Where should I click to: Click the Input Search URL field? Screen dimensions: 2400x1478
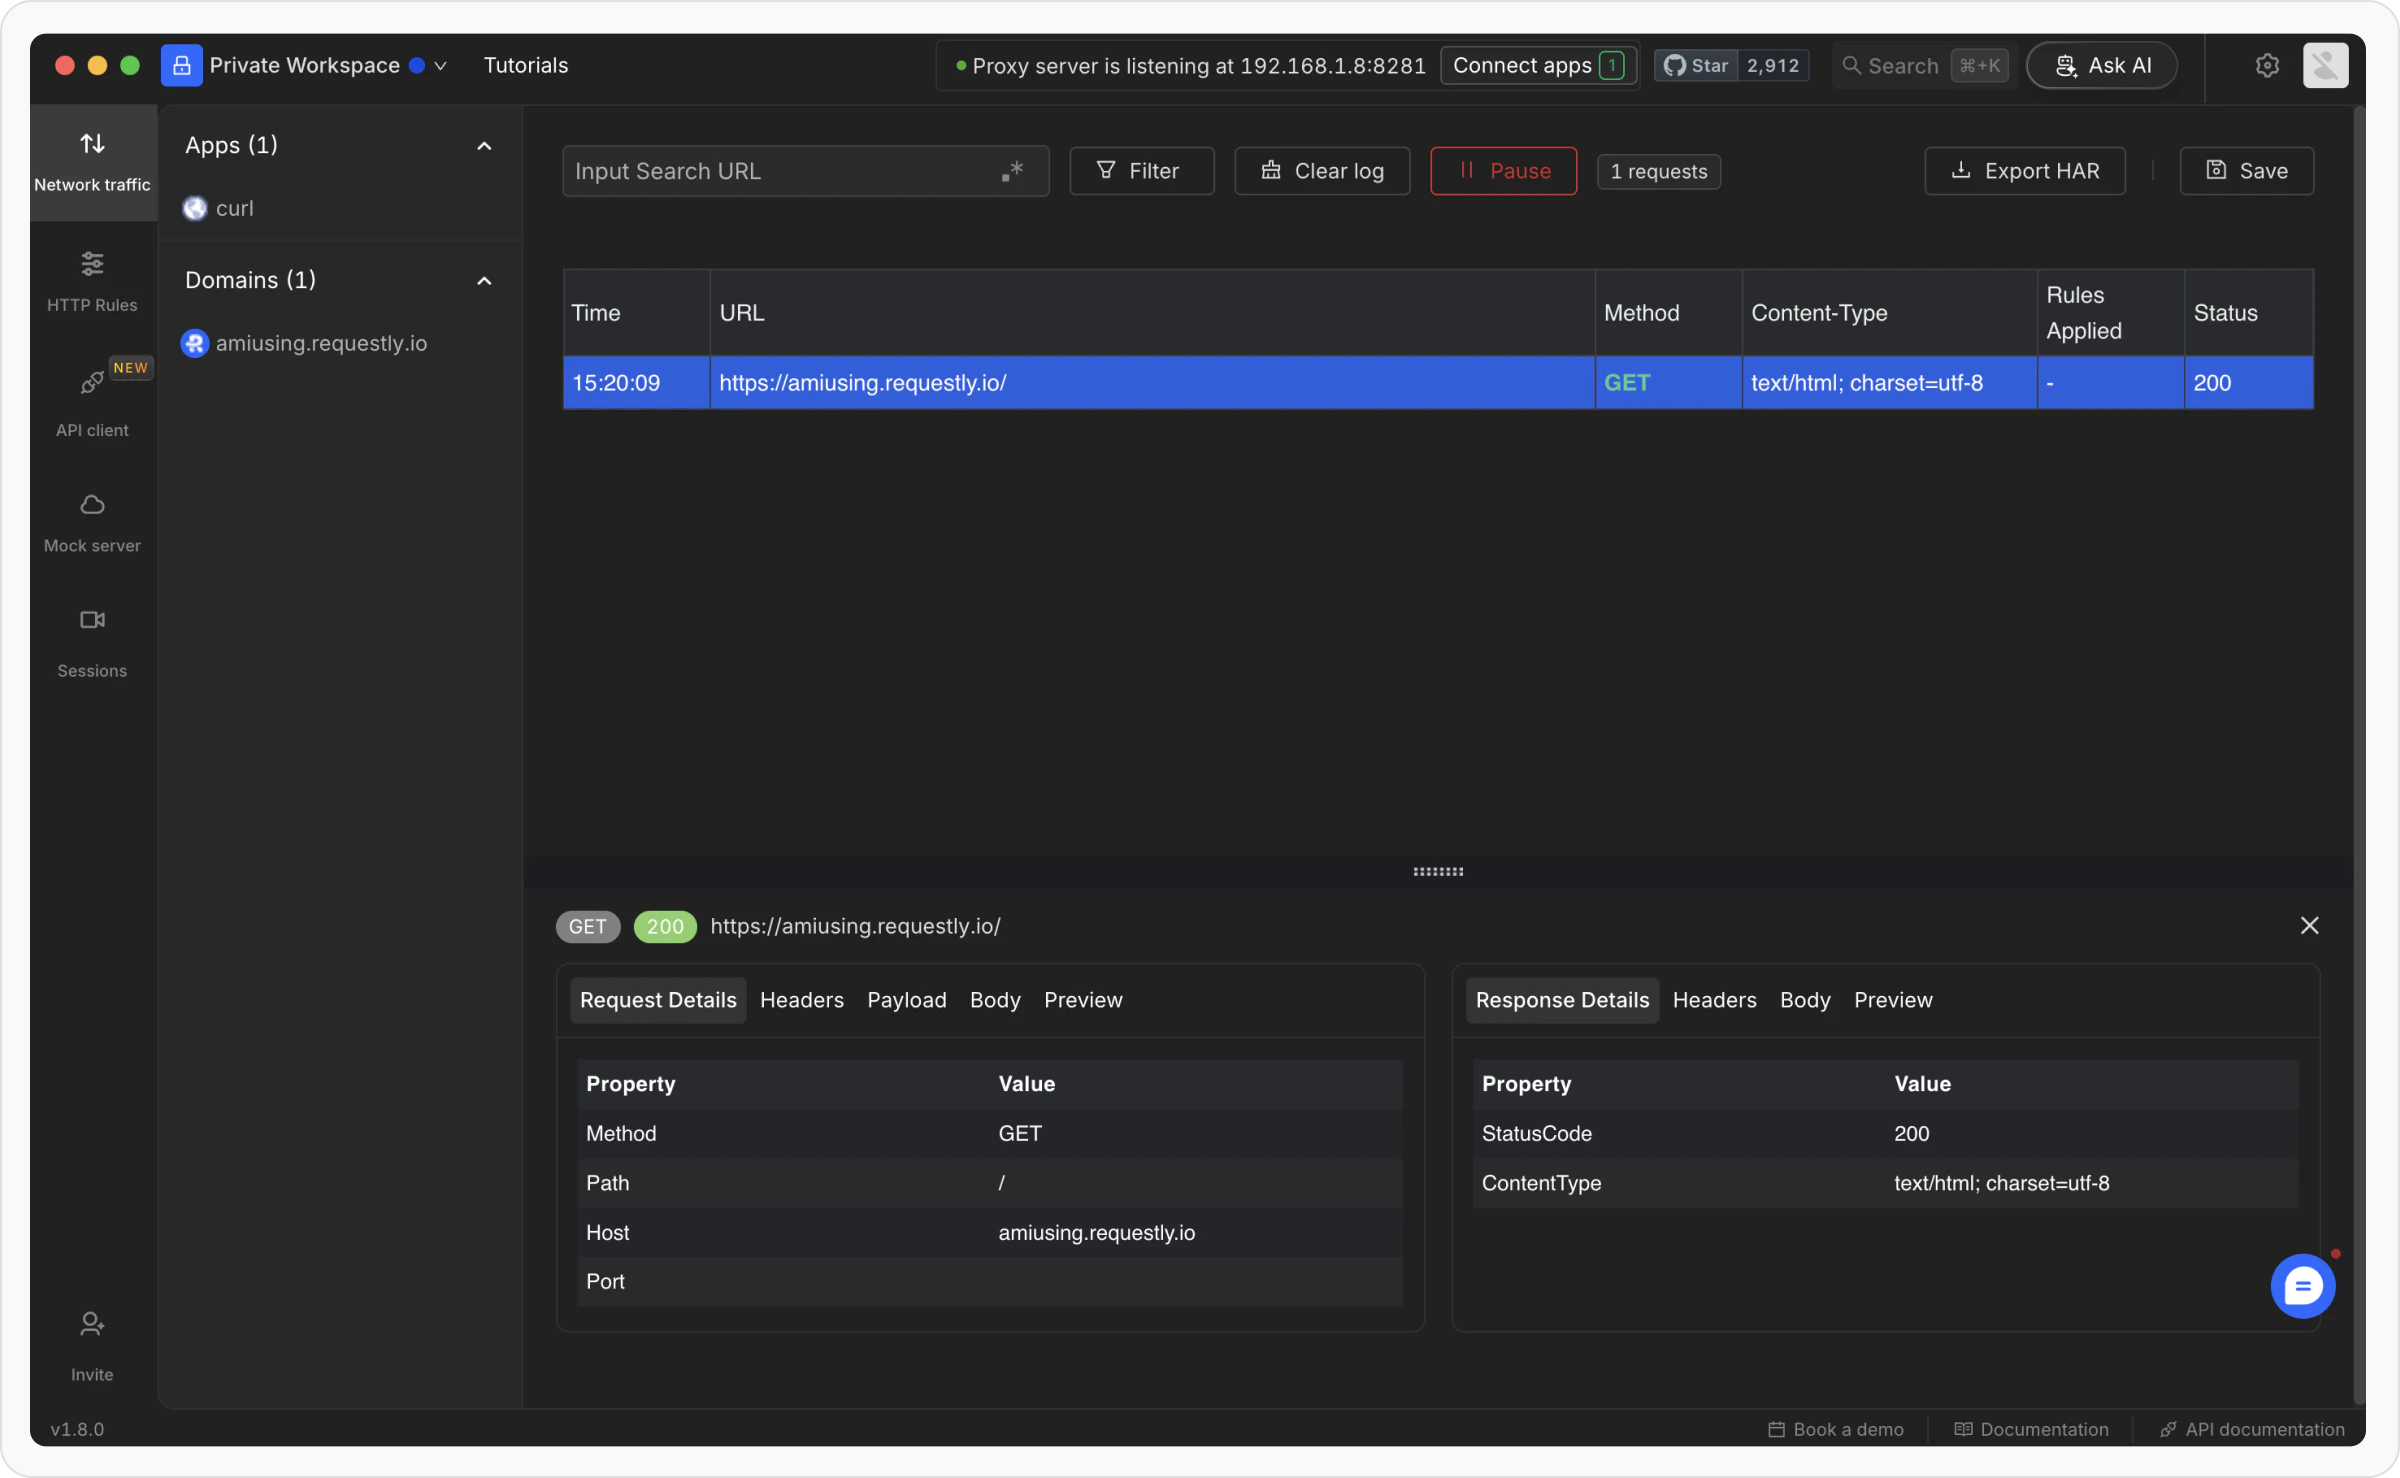click(780, 171)
